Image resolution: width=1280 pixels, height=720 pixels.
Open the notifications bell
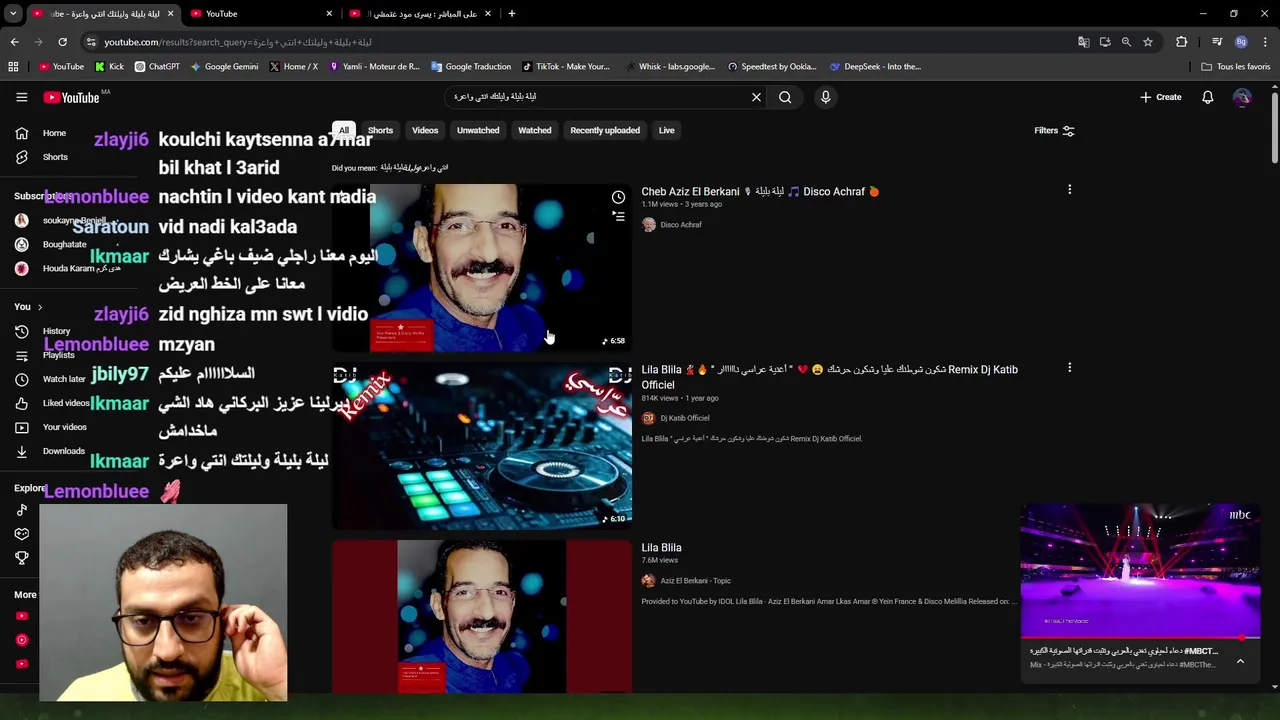(1207, 97)
